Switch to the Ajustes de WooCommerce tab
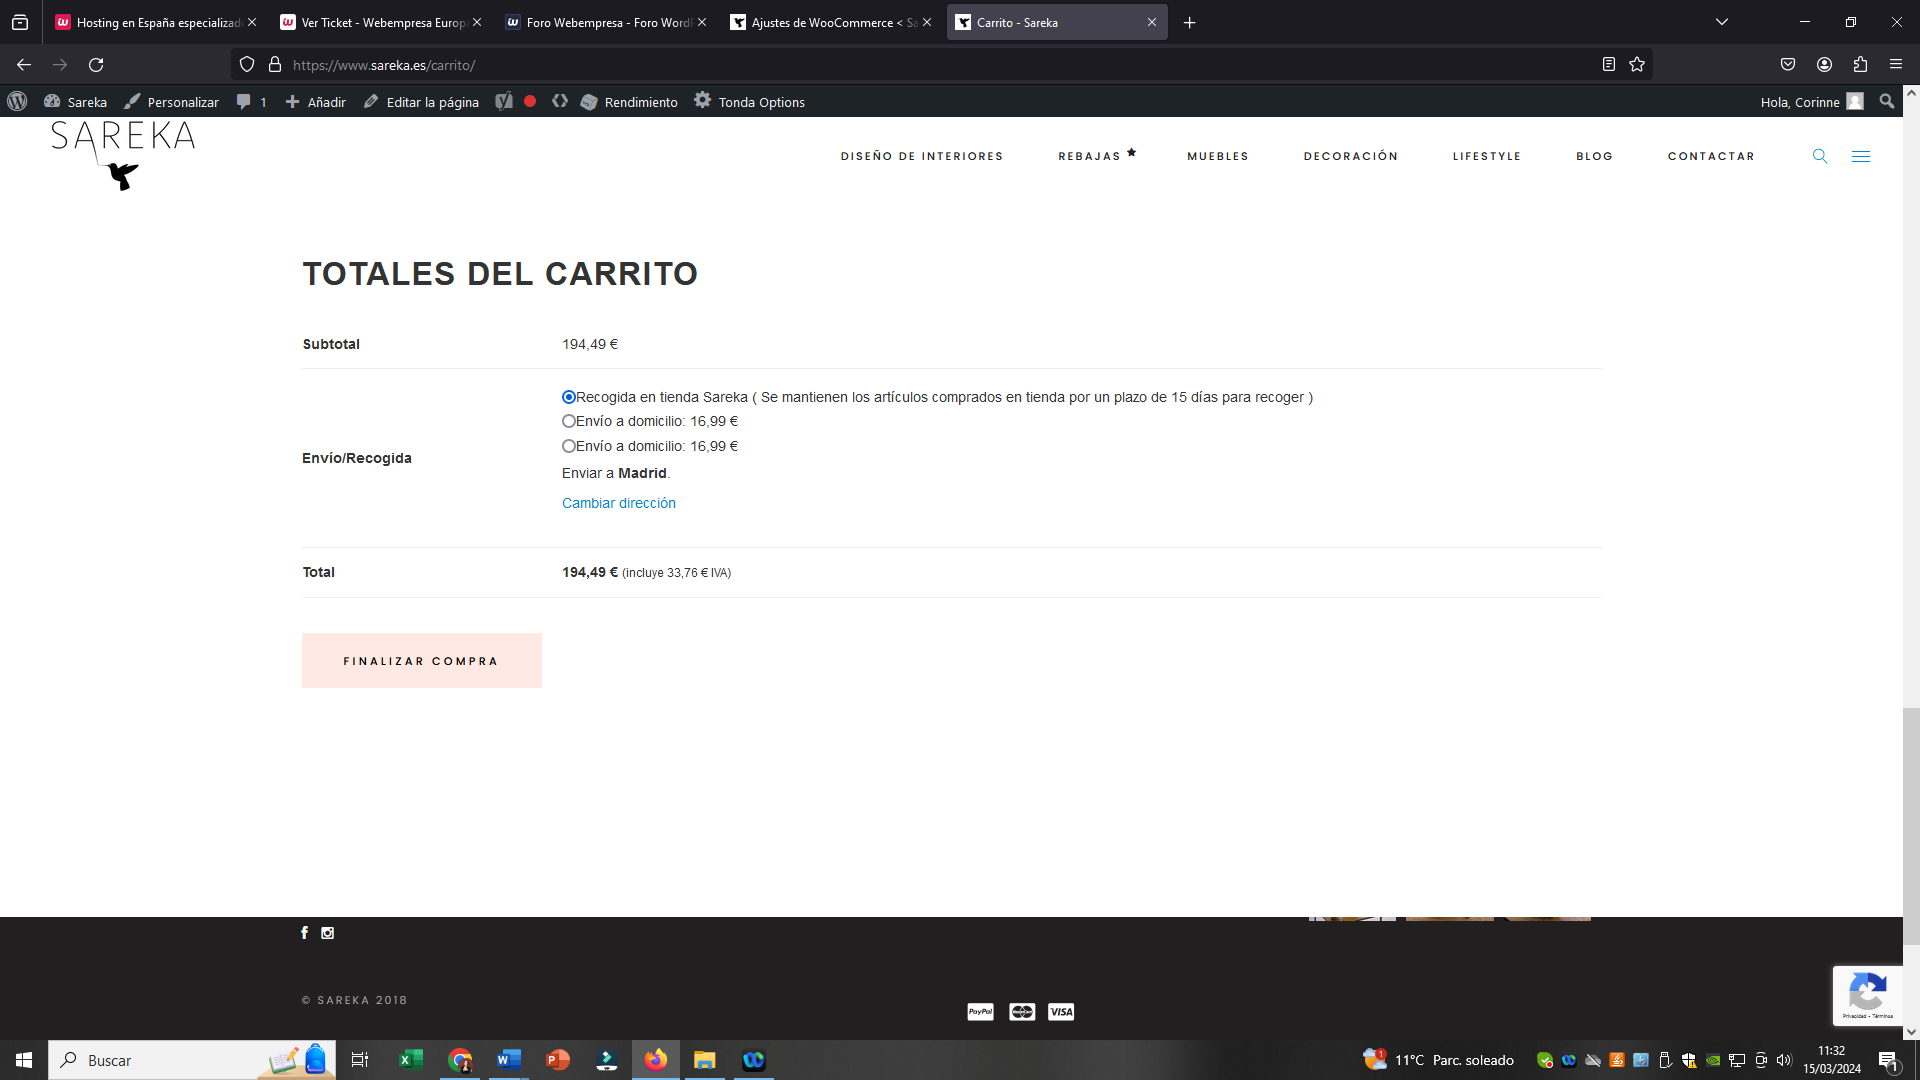Viewport: 1920px width, 1080px height. 831,22
